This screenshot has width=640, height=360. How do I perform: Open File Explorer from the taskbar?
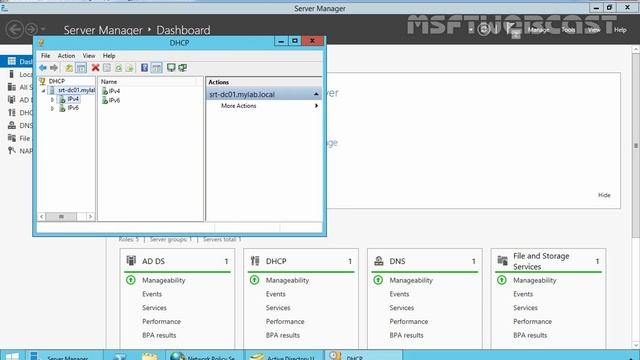point(150,356)
